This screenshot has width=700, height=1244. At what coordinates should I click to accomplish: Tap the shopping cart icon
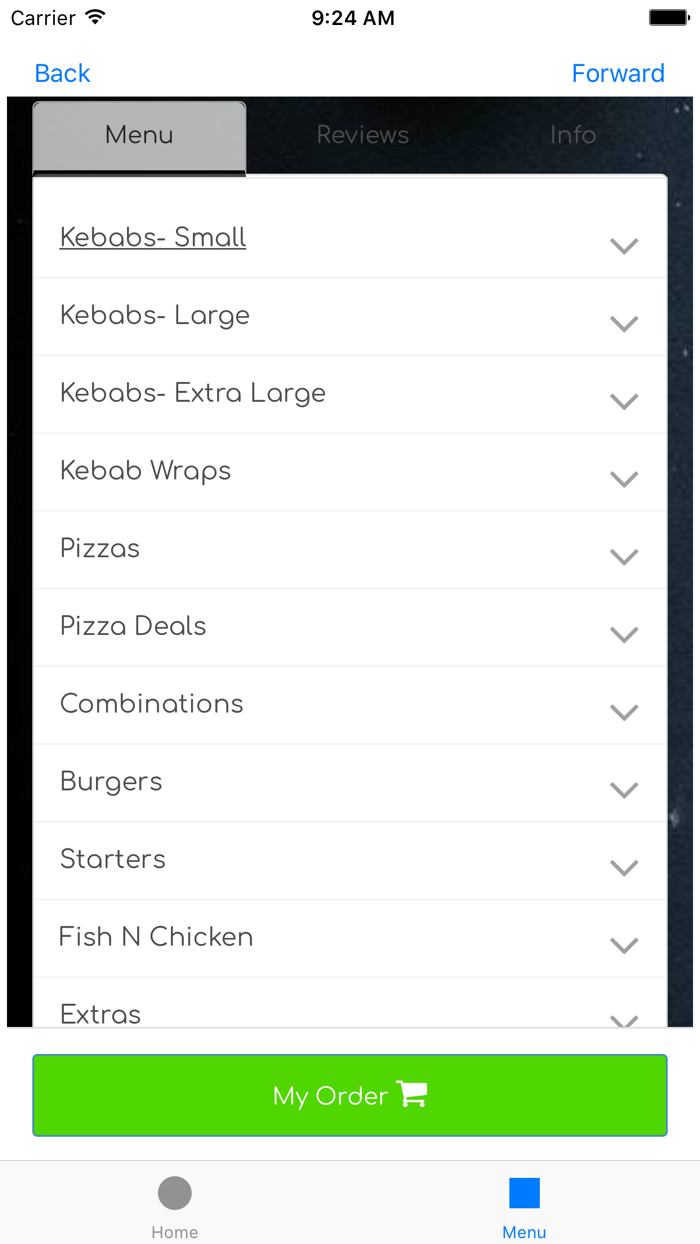(412, 1094)
